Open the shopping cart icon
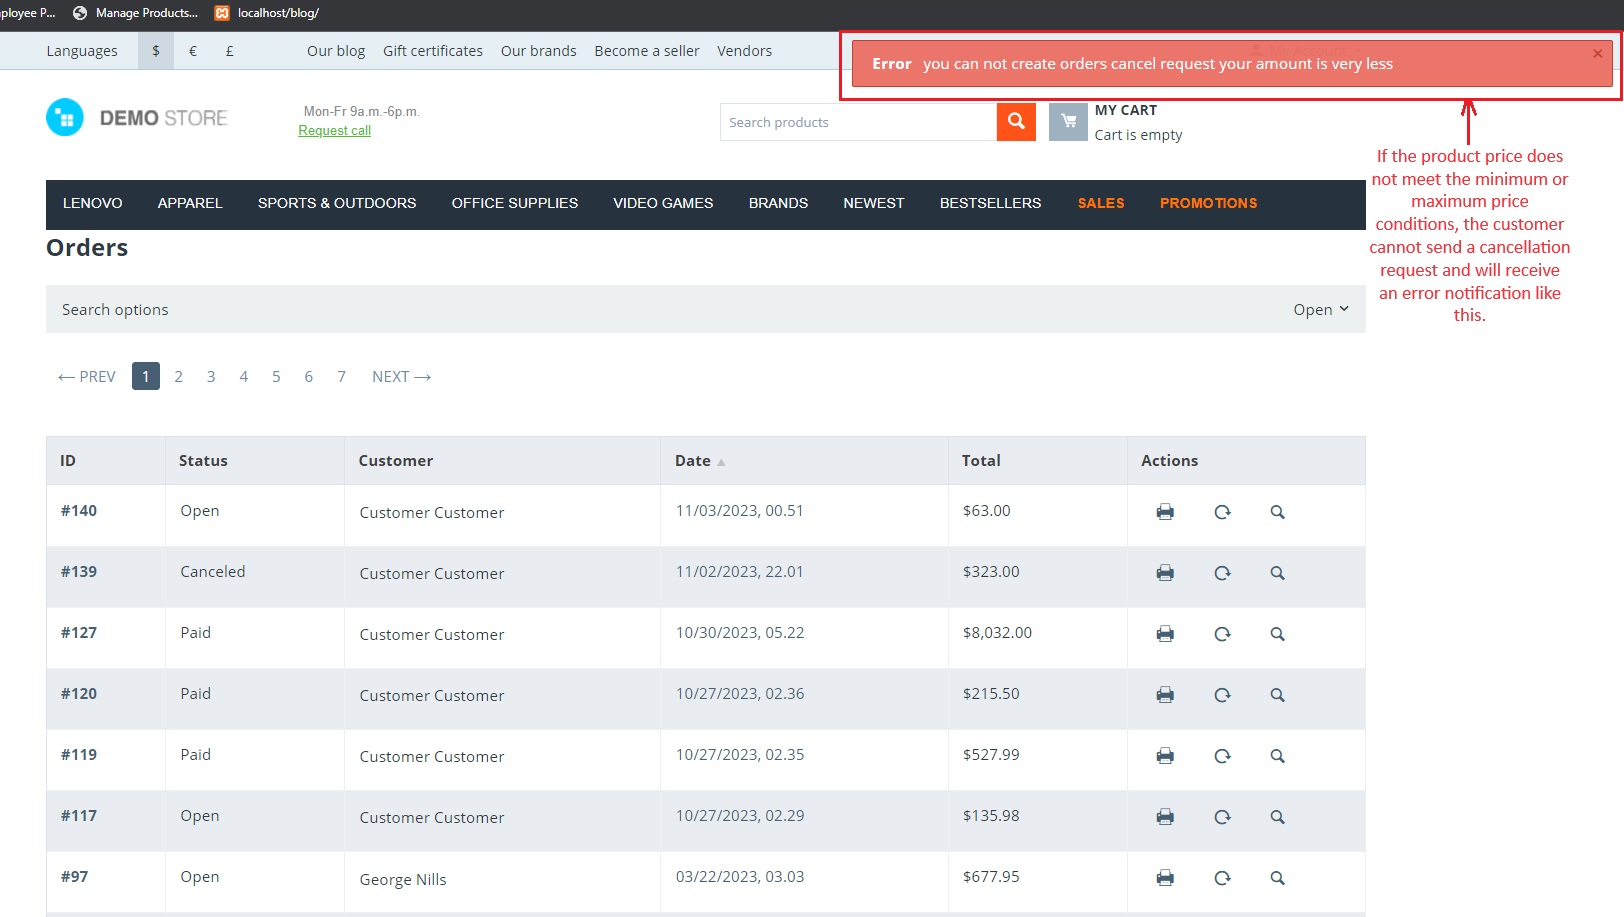This screenshot has width=1624, height=917. coord(1068,122)
